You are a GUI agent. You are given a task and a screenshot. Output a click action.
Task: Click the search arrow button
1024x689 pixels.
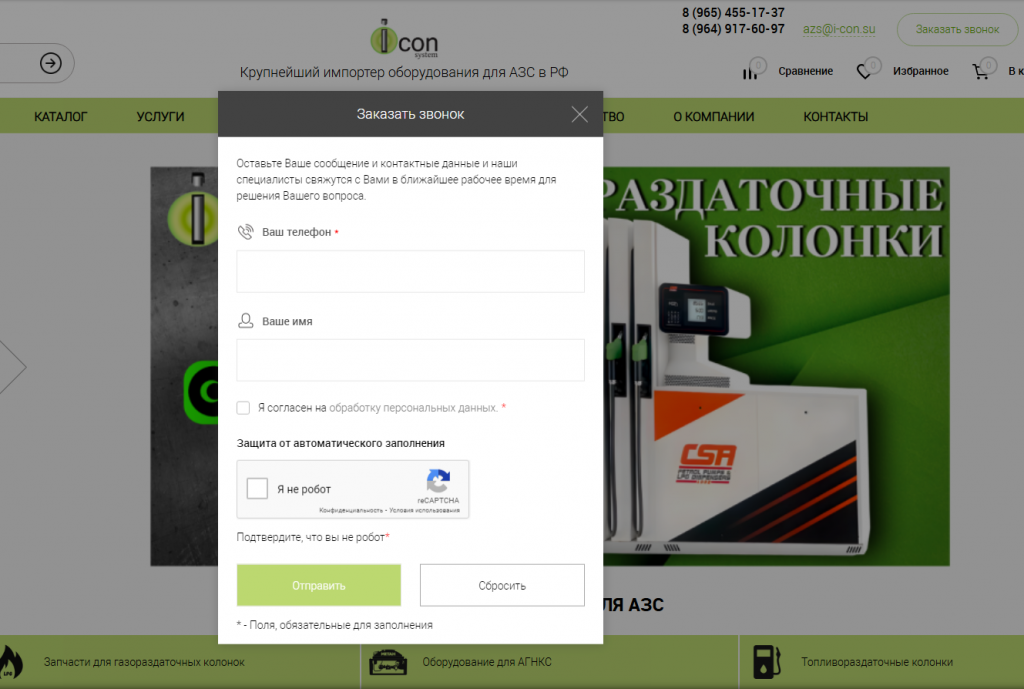(x=51, y=63)
